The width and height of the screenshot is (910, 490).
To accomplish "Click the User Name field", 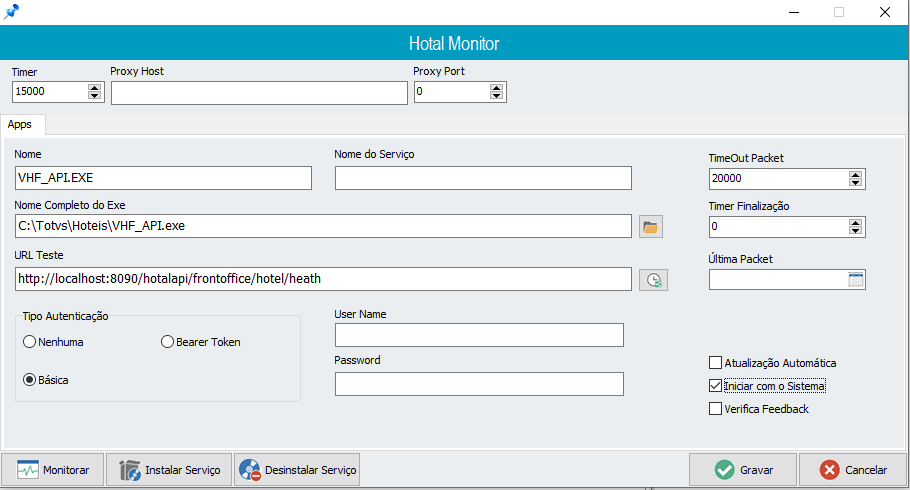I will [x=479, y=335].
